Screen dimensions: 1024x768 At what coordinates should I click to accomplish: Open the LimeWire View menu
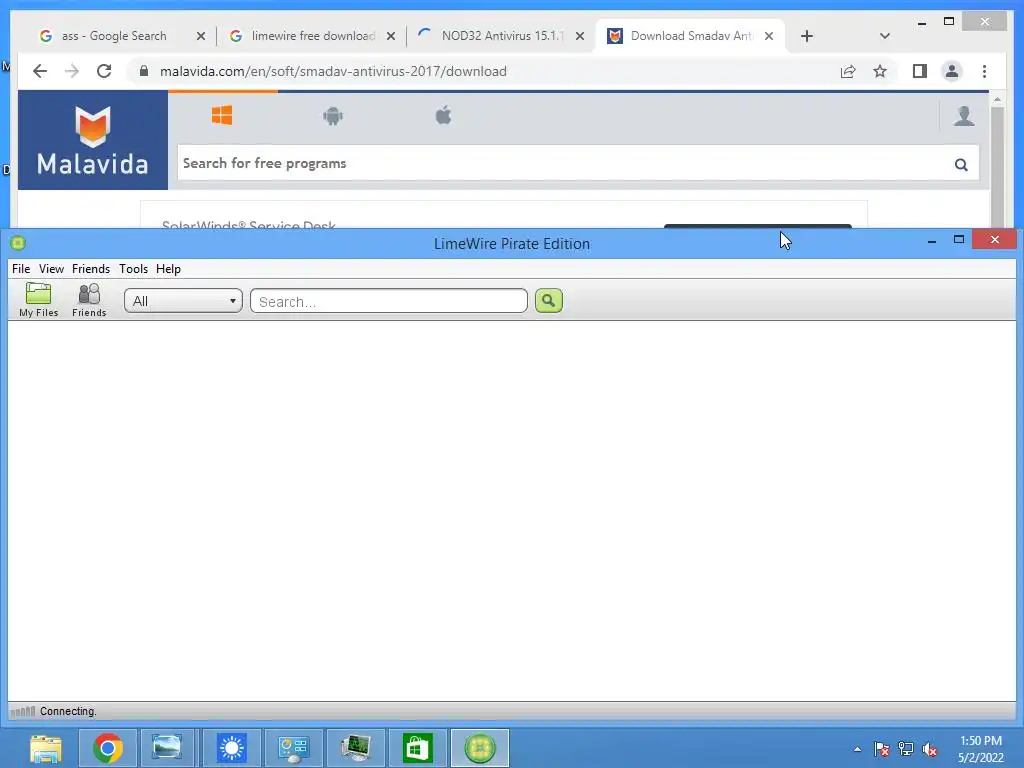pos(51,269)
